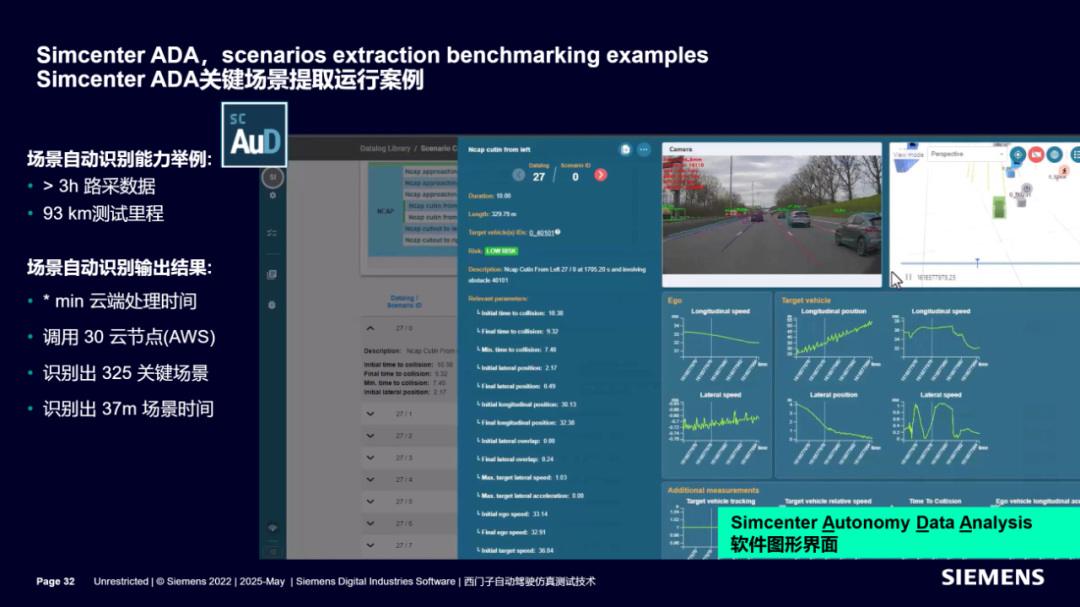Click the sidebar collapse arrow at bottom

pos(273,552)
